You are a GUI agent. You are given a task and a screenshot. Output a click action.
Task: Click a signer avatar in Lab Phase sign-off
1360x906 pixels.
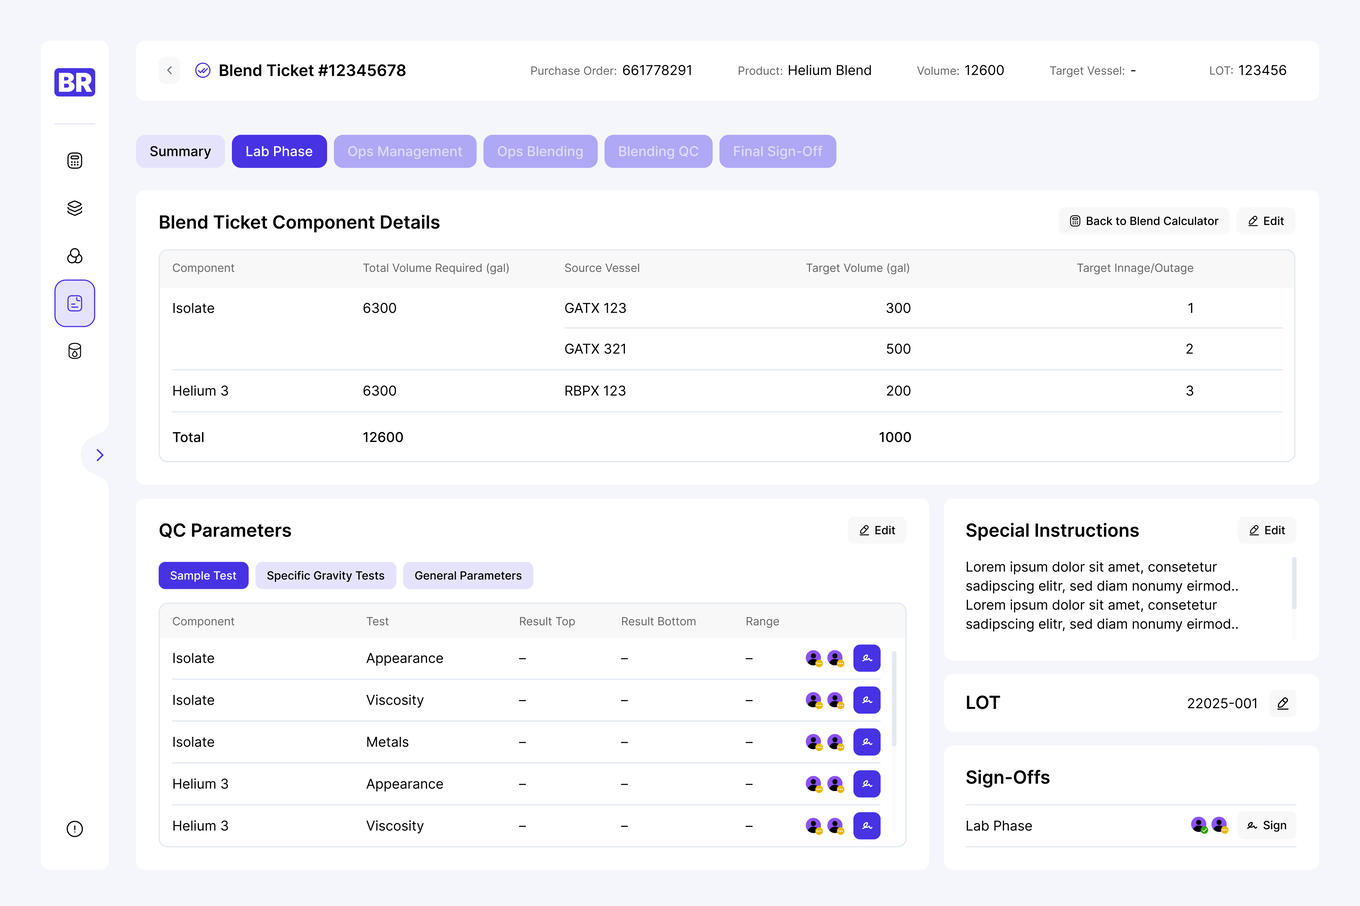[1199, 825]
